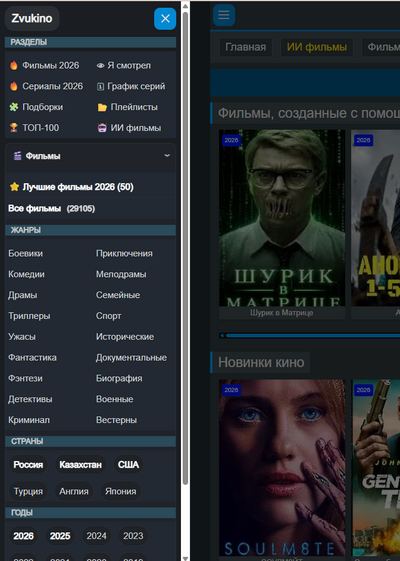Click the flame icon beside Сериалы 2026

point(14,86)
